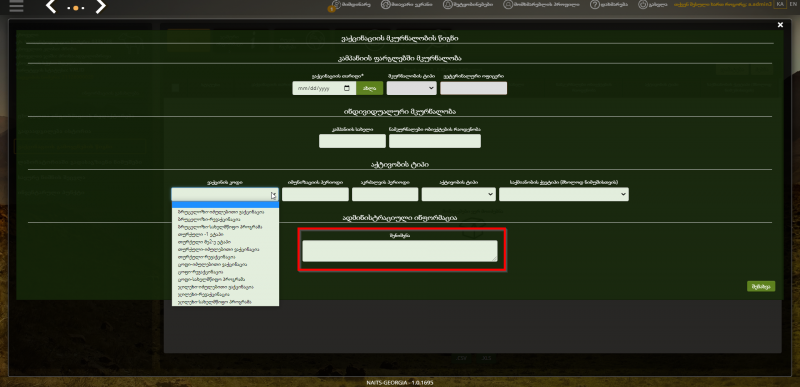Screen dimensions: 800x387
Task: Click the logout power icon
Action: tap(643, 5)
